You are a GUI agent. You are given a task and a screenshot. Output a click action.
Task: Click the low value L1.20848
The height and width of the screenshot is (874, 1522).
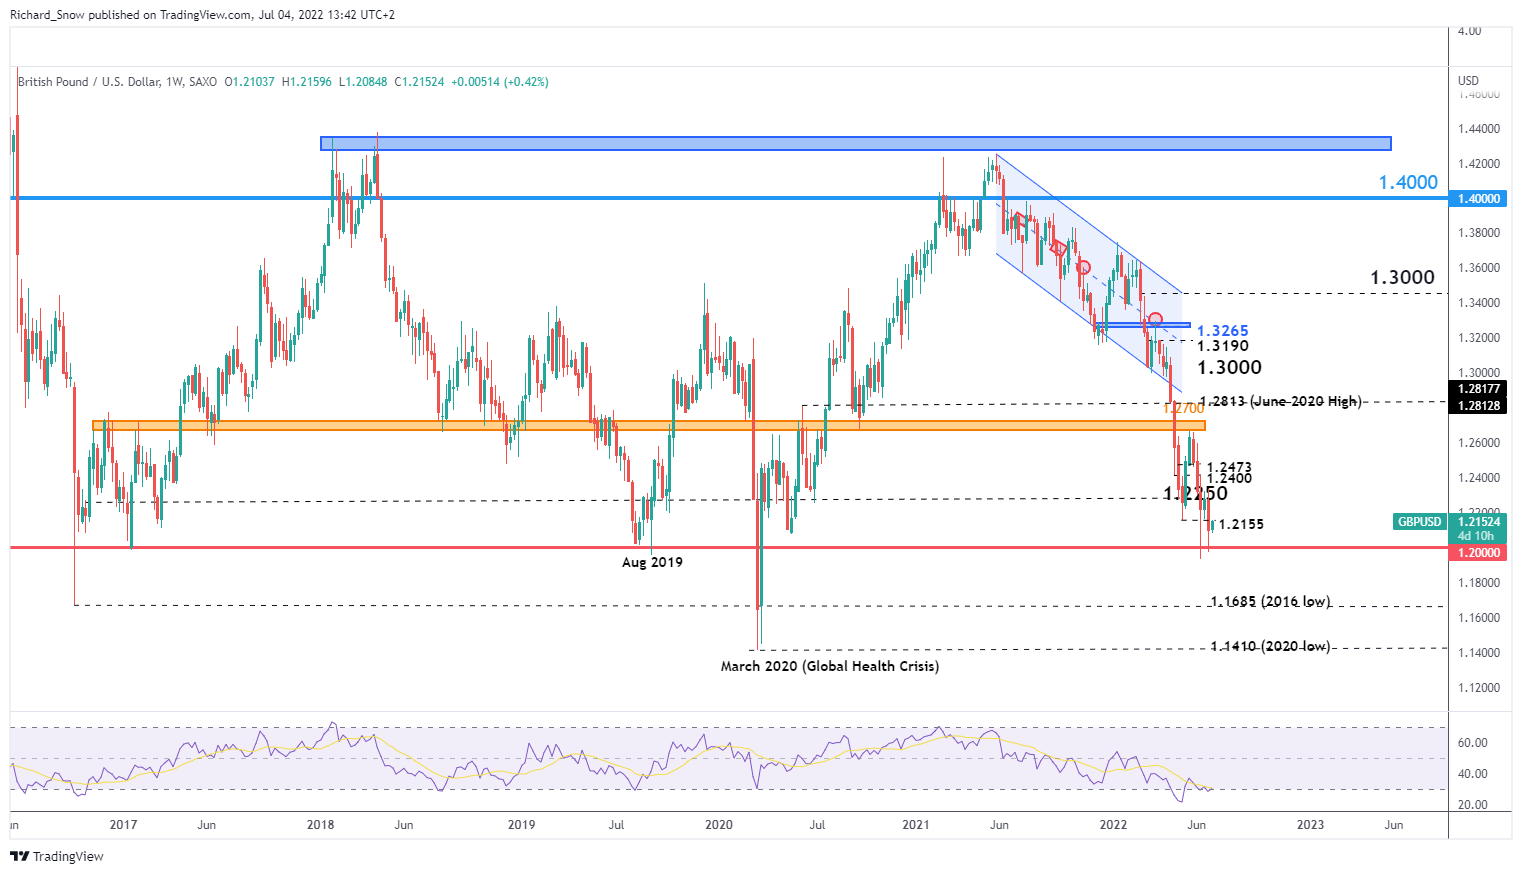[364, 82]
